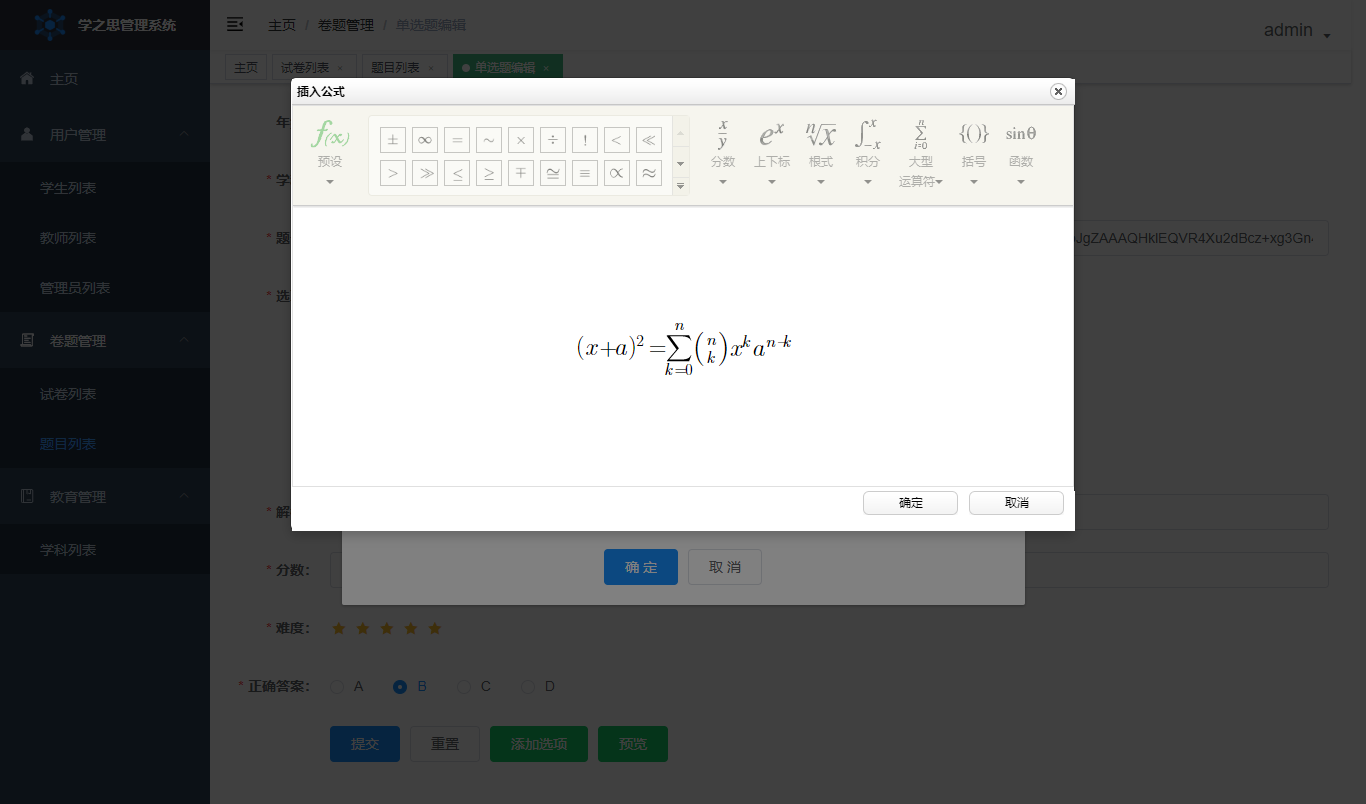1366x804 pixels.
Task: Switch to the 题目列表 tab
Action: pyautogui.click(x=395, y=68)
